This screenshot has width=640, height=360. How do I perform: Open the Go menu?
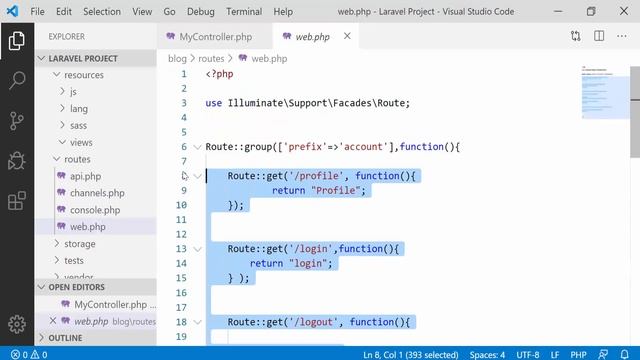click(x=169, y=11)
